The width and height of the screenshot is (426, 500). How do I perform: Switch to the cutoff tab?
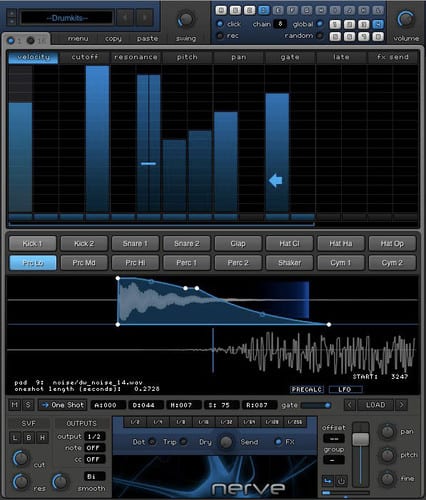click(85, 57)
